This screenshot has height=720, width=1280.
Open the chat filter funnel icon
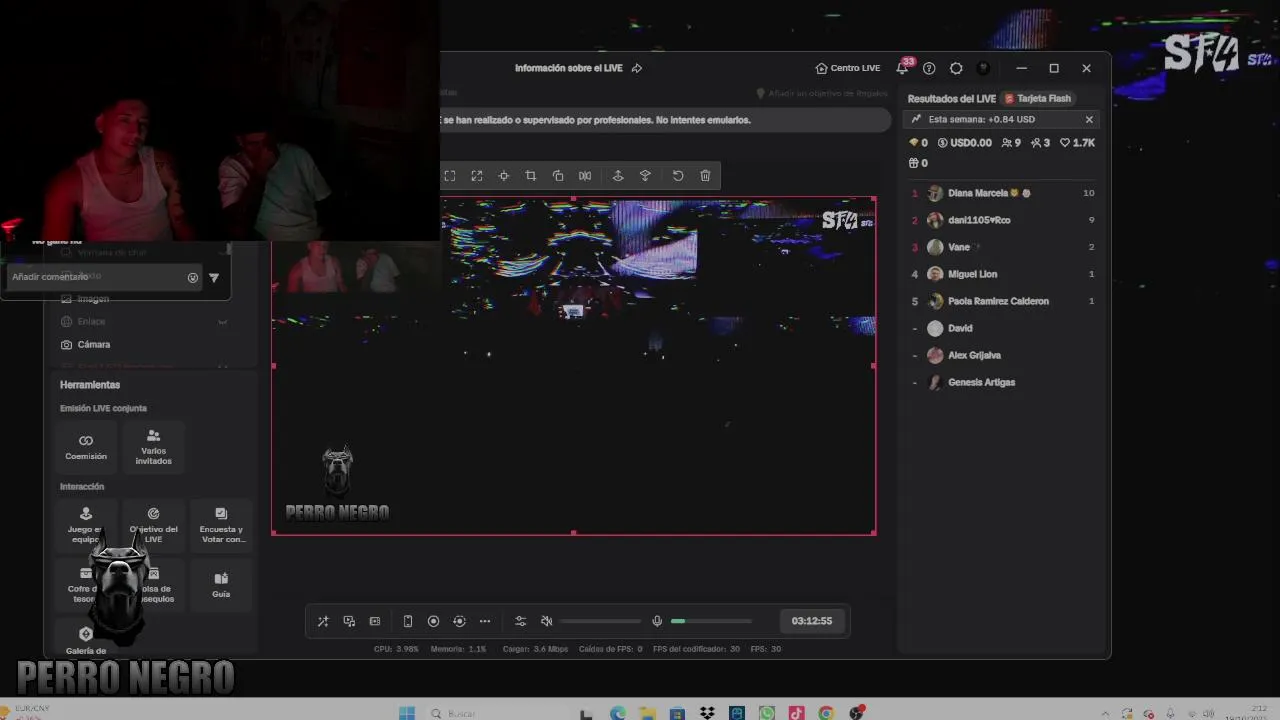click(214, 278)
